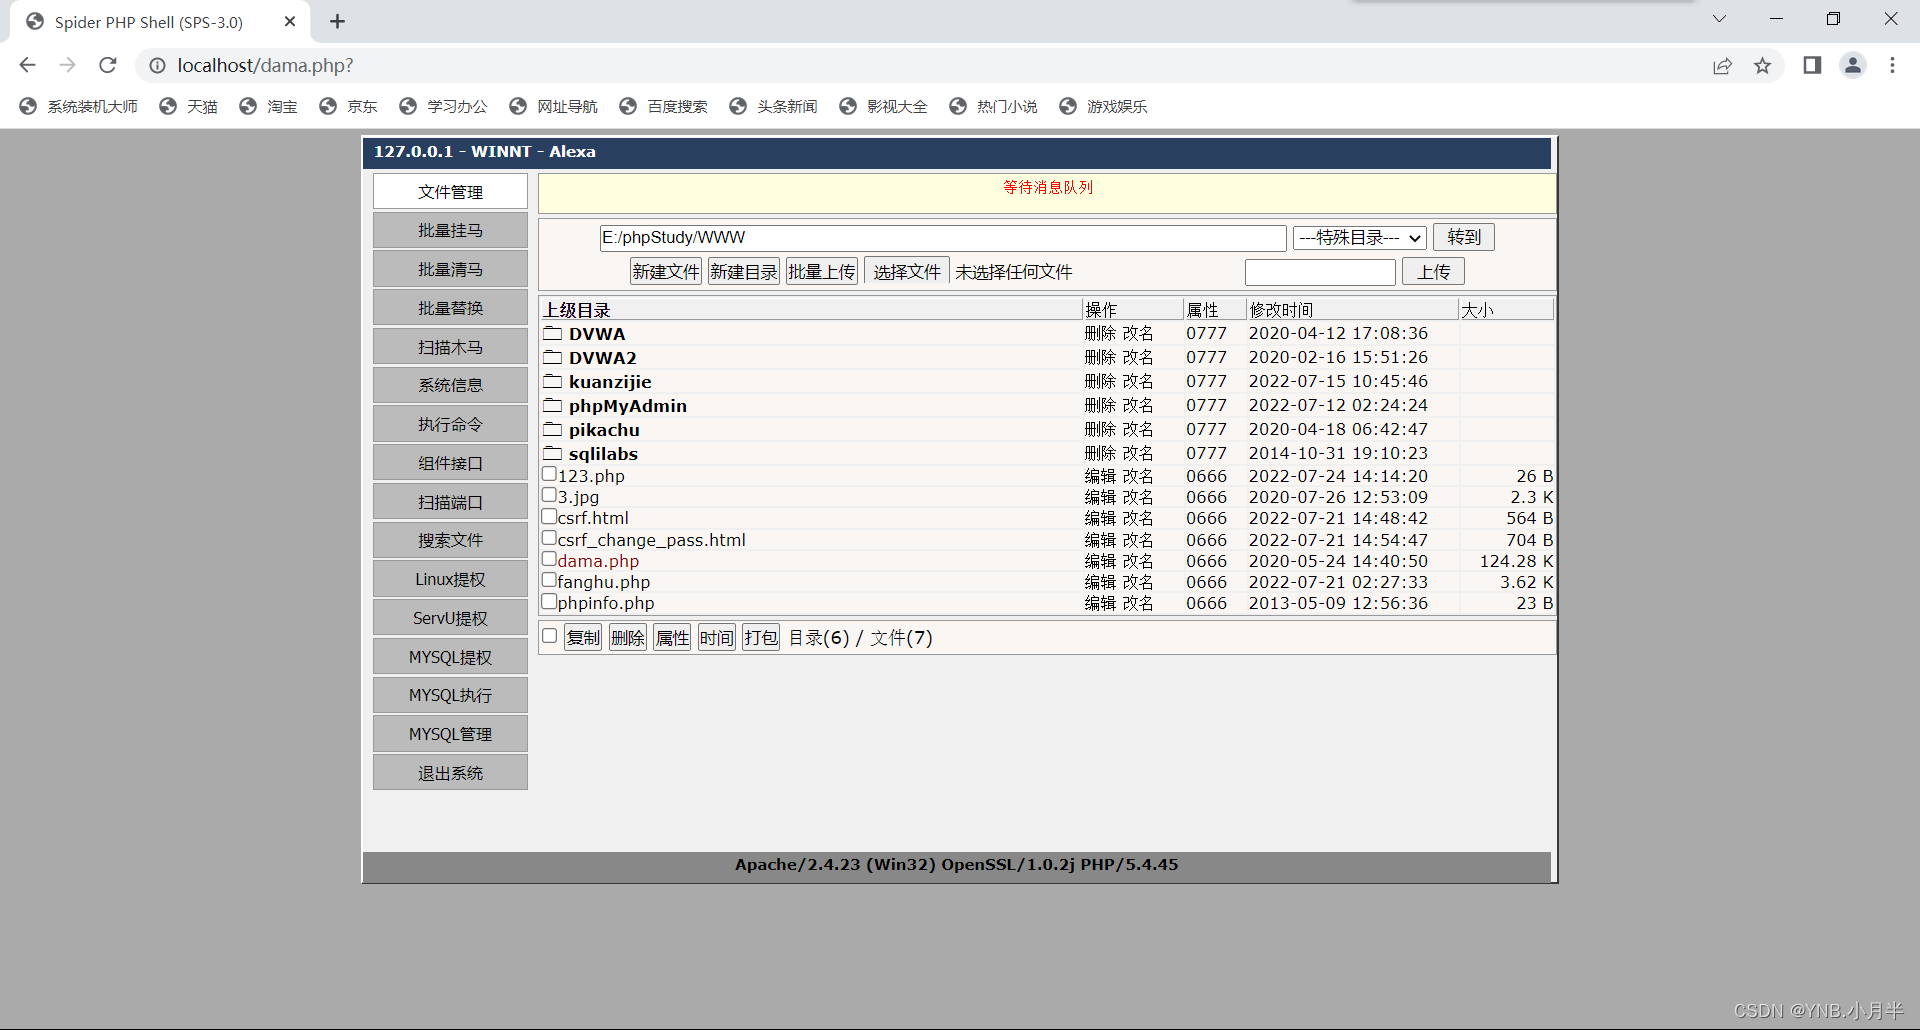
Task: Check the box for fanghu.php
Action: click(x=549, y=580)
